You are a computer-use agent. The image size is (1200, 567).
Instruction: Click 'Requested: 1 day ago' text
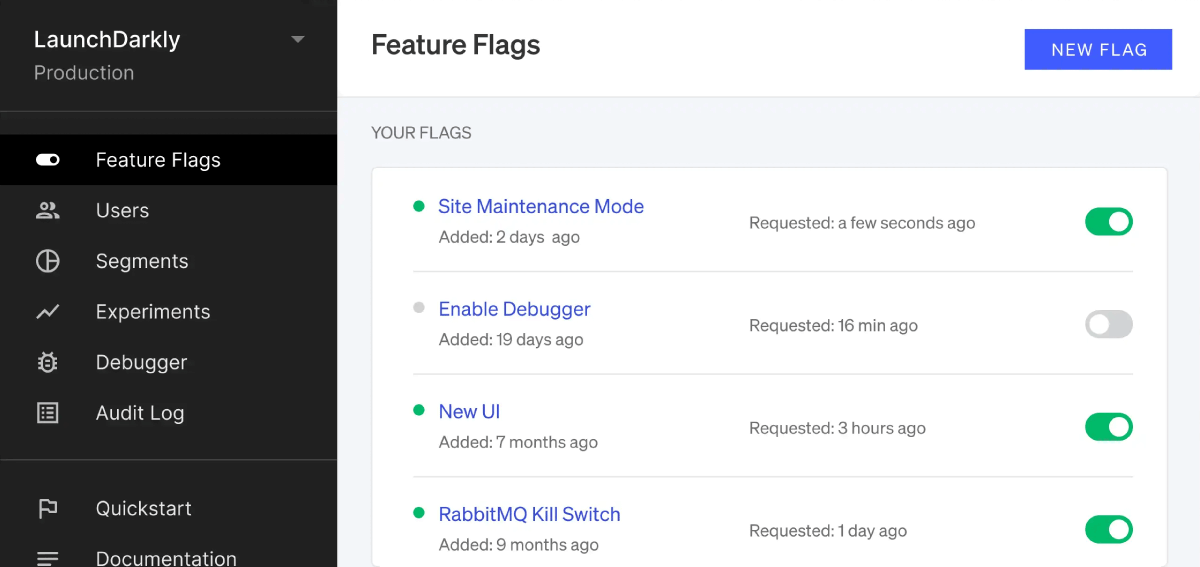pyautogui.click(x=828, y=531)
